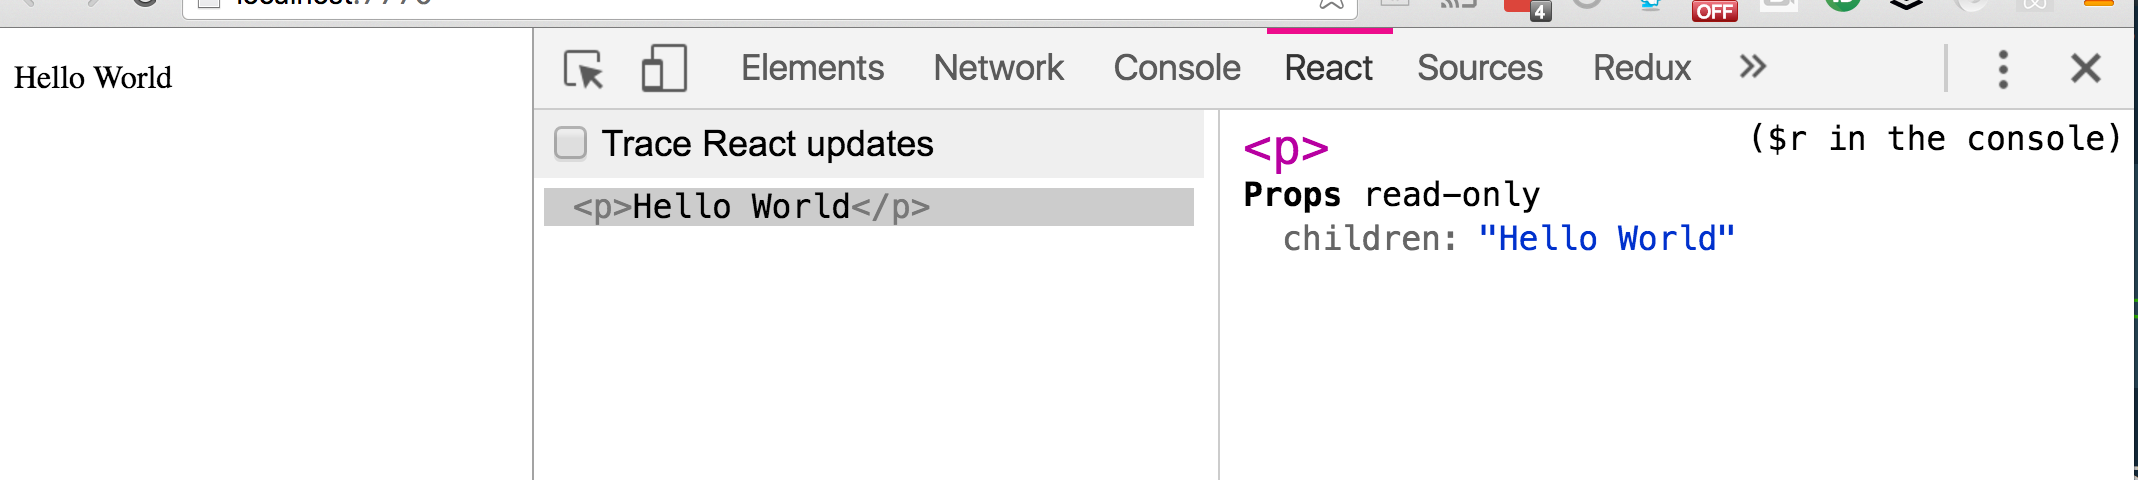The image size is (2138, 480).
Task: Click the pink p tag heading in props pane
Action: point(1286,149)
